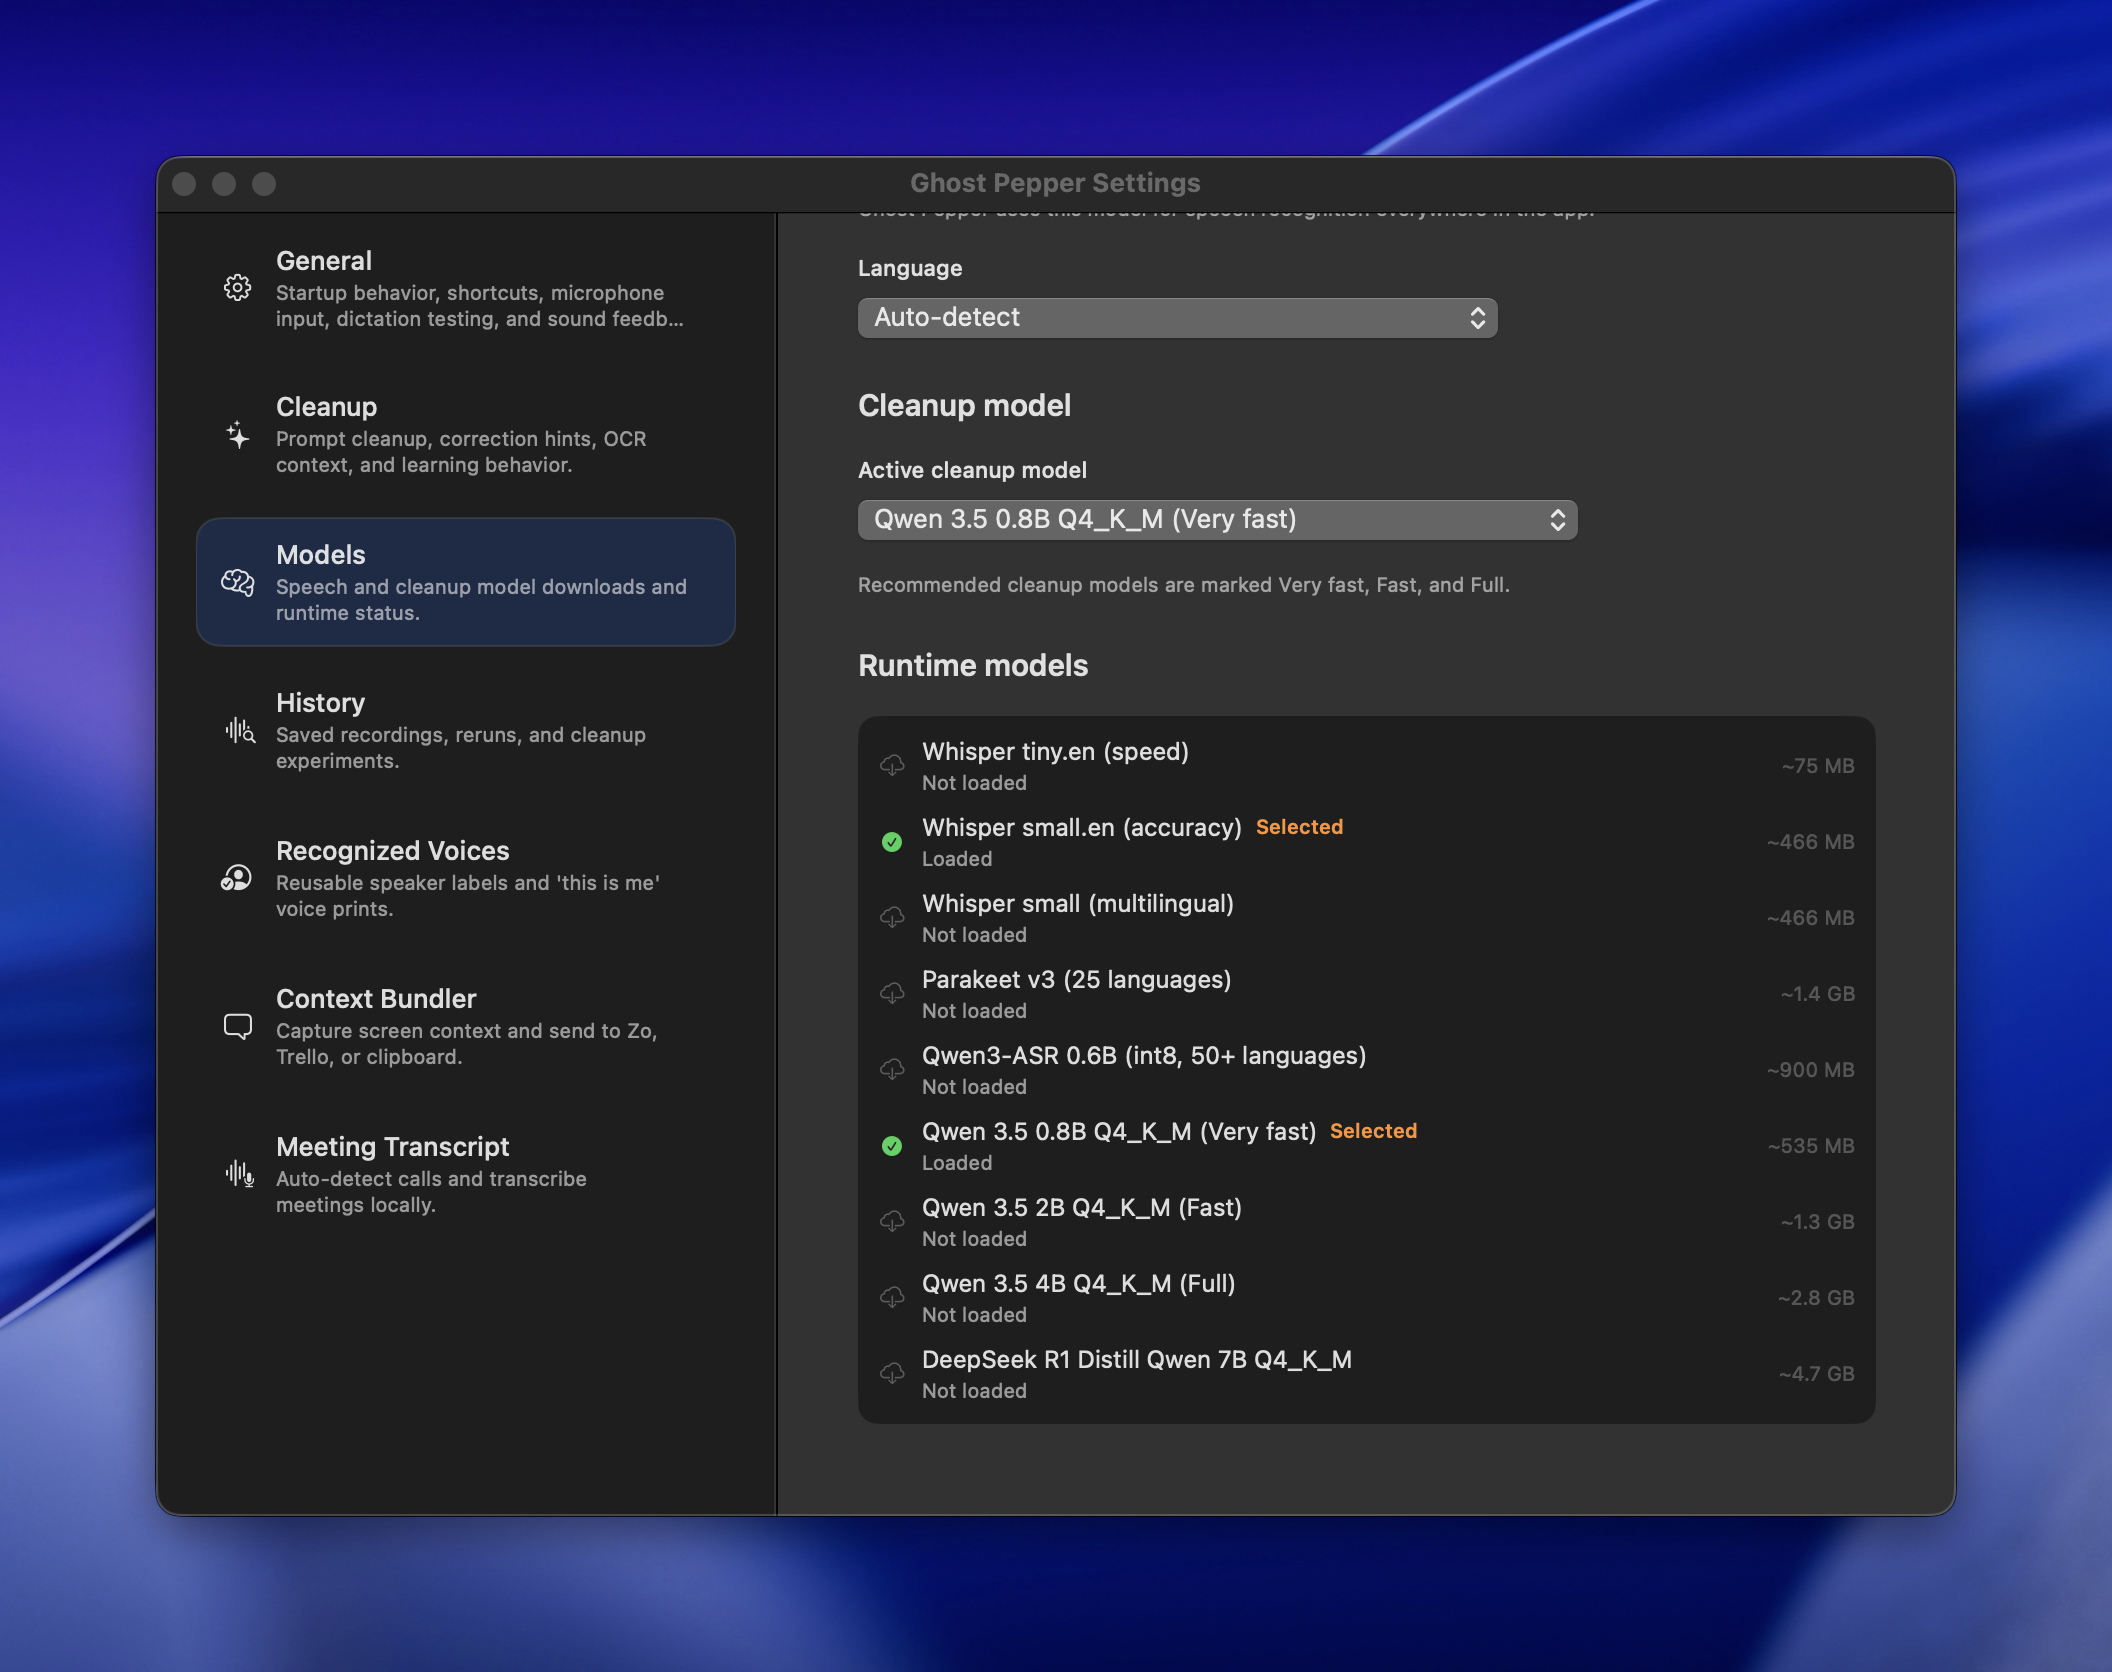This screenshot has width=2112, height=1672.
Task: Click the General gear icon
Action: click(x=237, y=288)
